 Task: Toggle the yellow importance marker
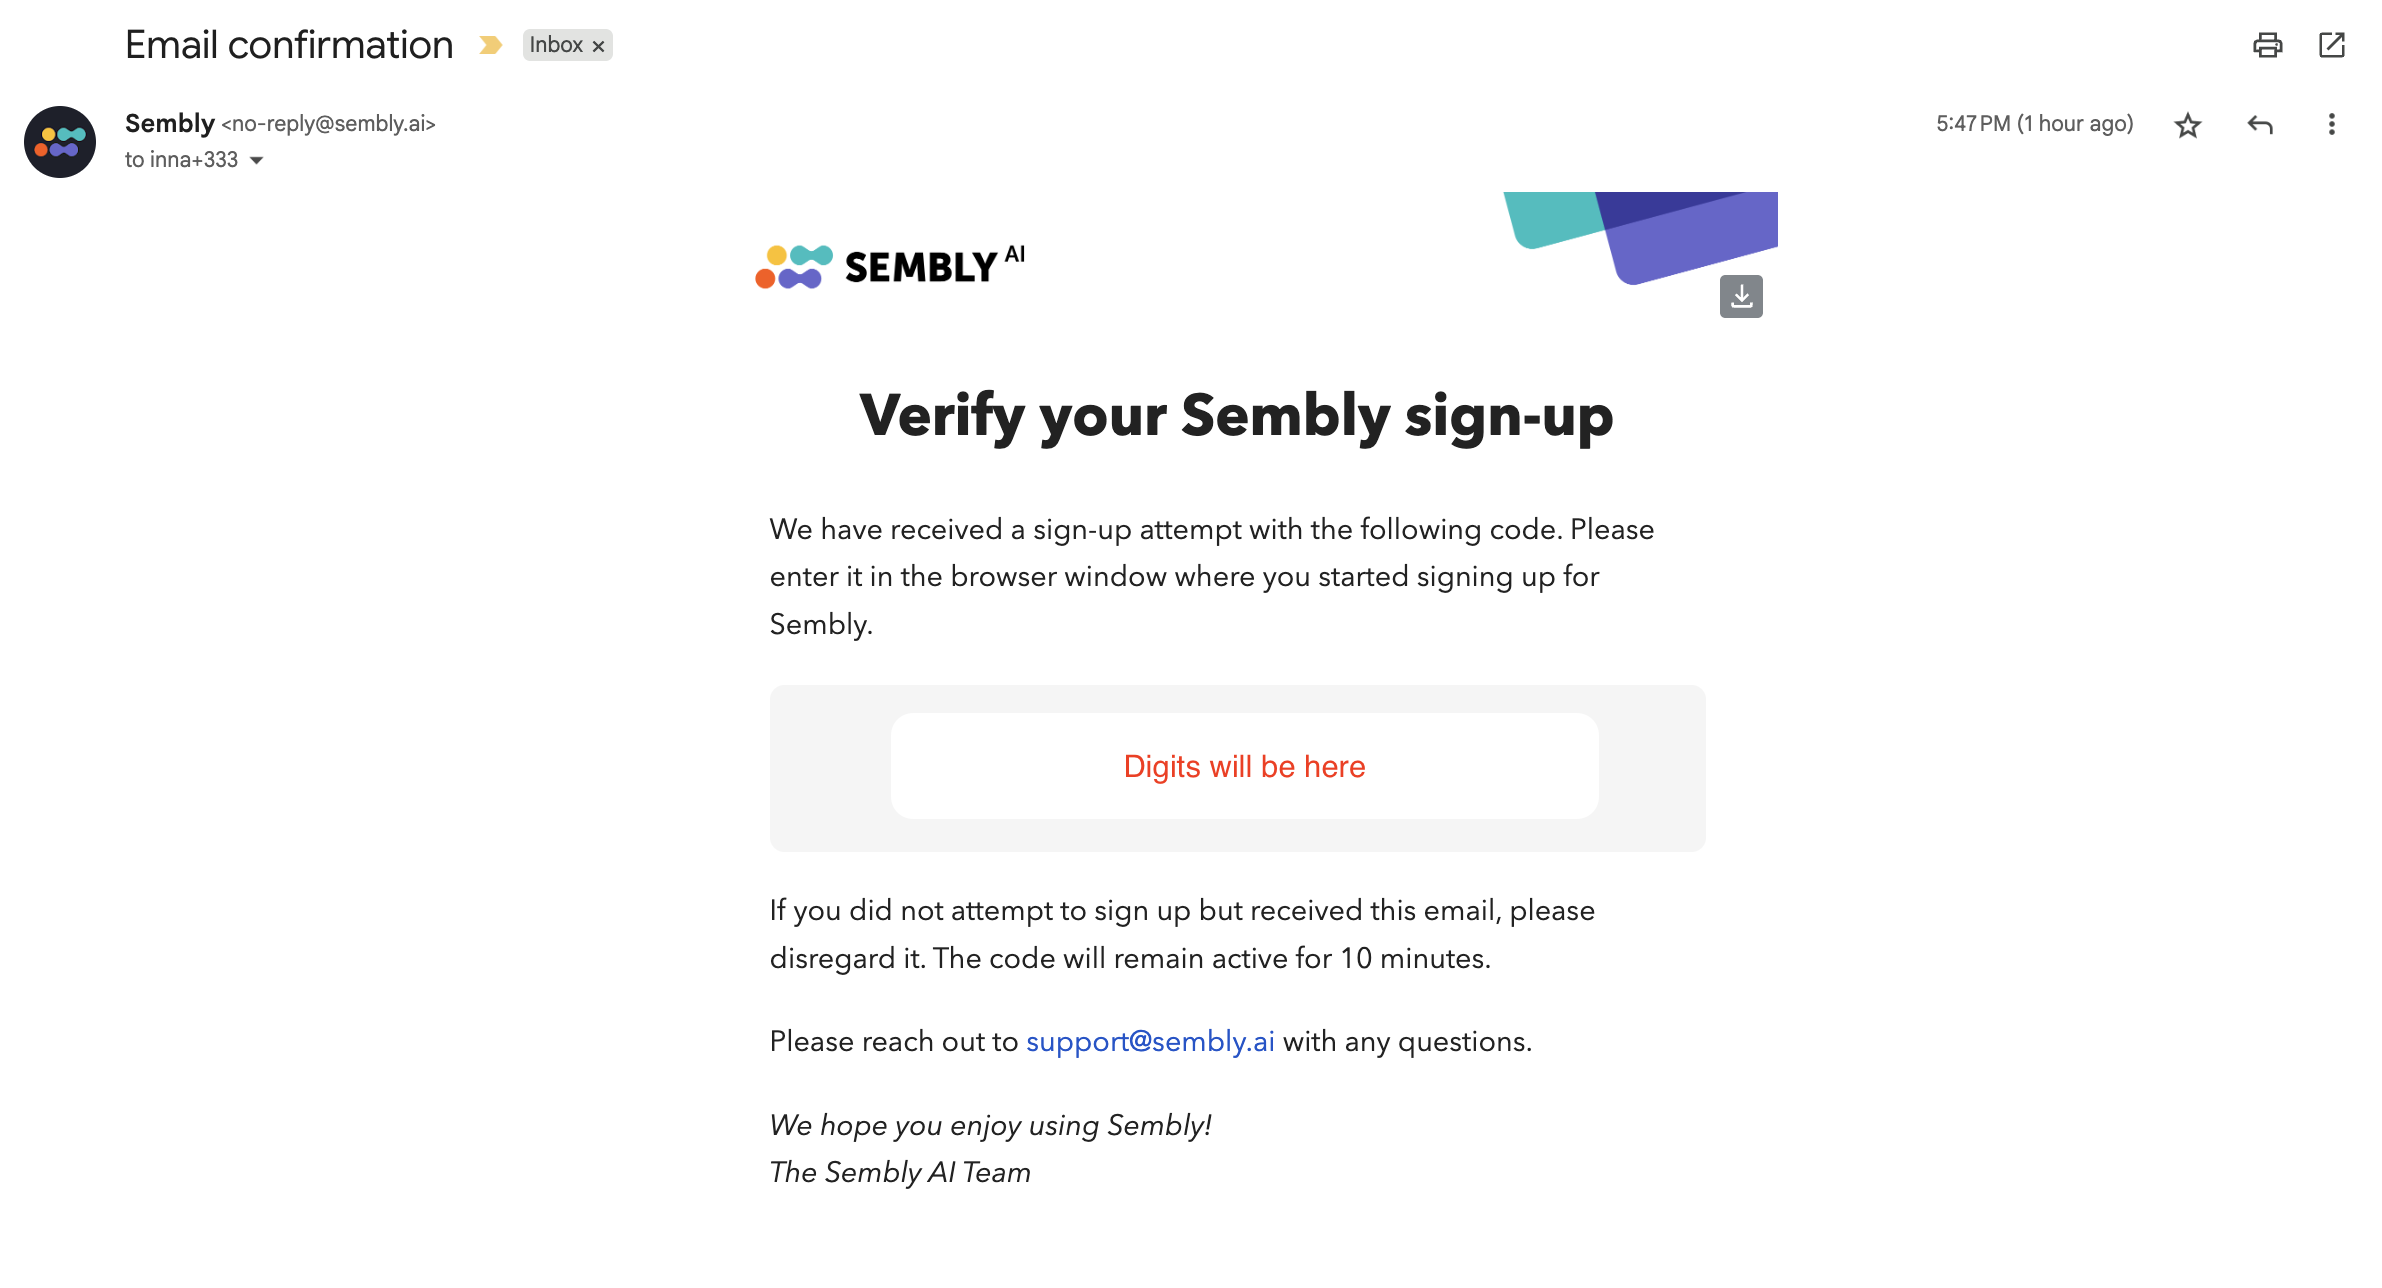[x=490, y=45]
